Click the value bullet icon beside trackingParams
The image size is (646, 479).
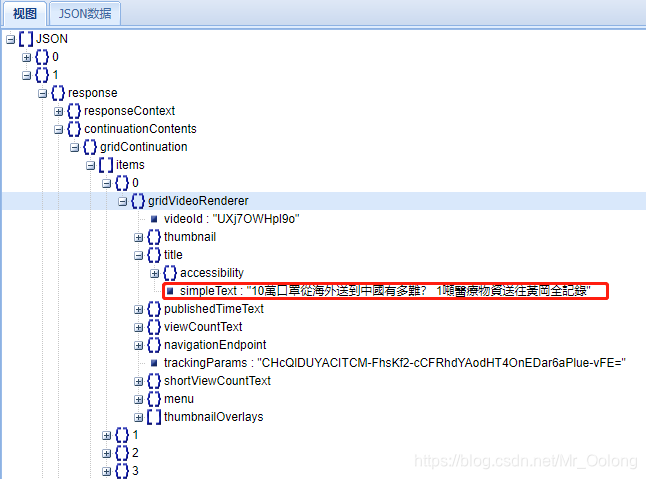(154, 363)
